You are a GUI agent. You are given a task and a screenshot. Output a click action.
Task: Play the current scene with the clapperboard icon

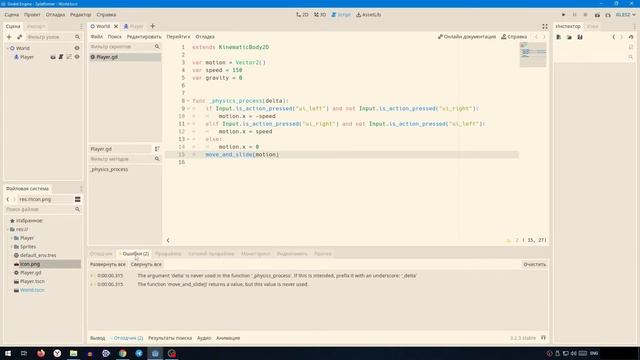tap(597, 15)
